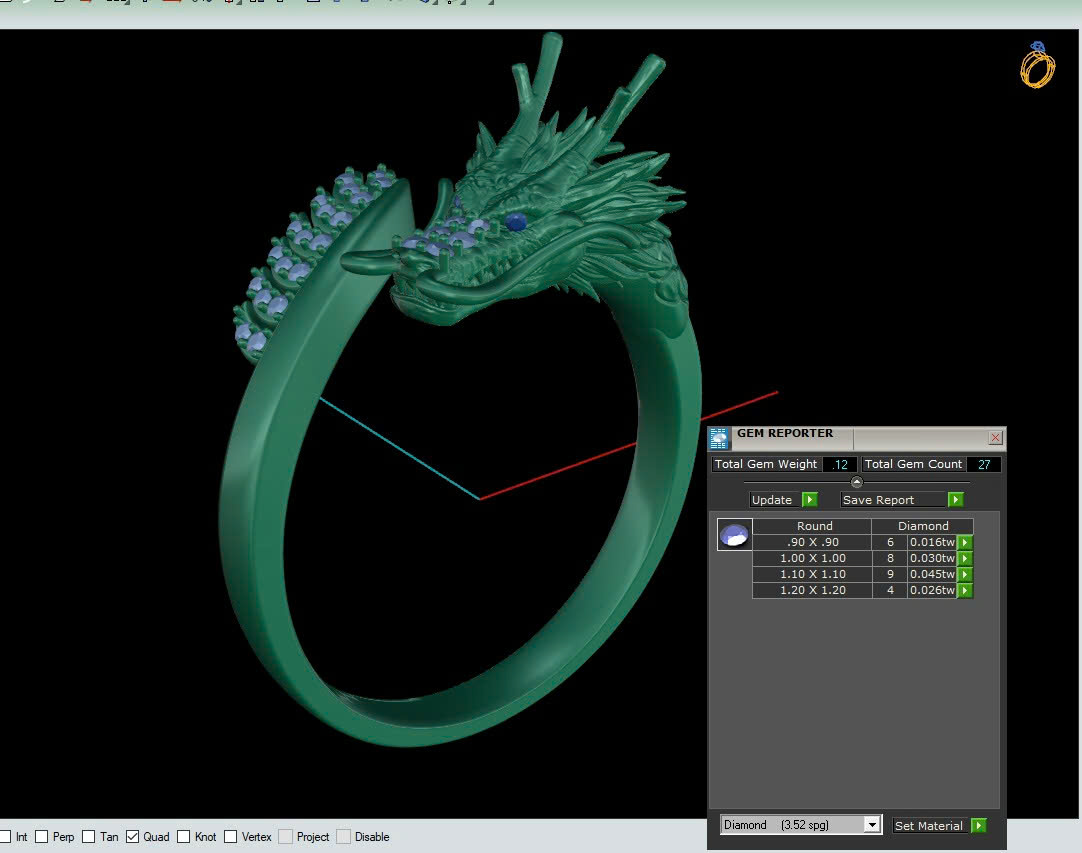Screen dimensions: 1082x853
Task: Click the green arrow next to Set Material
Action: (x=978, y=826)
